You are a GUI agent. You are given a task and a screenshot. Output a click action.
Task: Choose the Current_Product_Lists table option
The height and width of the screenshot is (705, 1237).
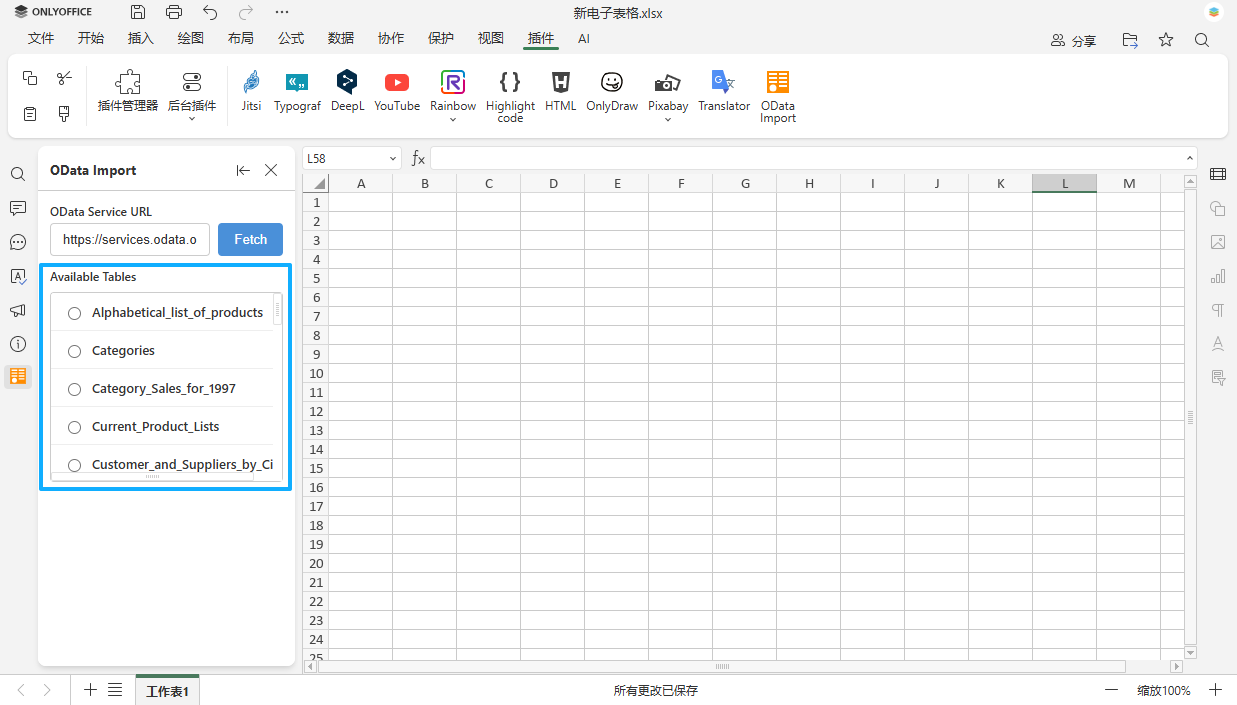tap(74, 426)
